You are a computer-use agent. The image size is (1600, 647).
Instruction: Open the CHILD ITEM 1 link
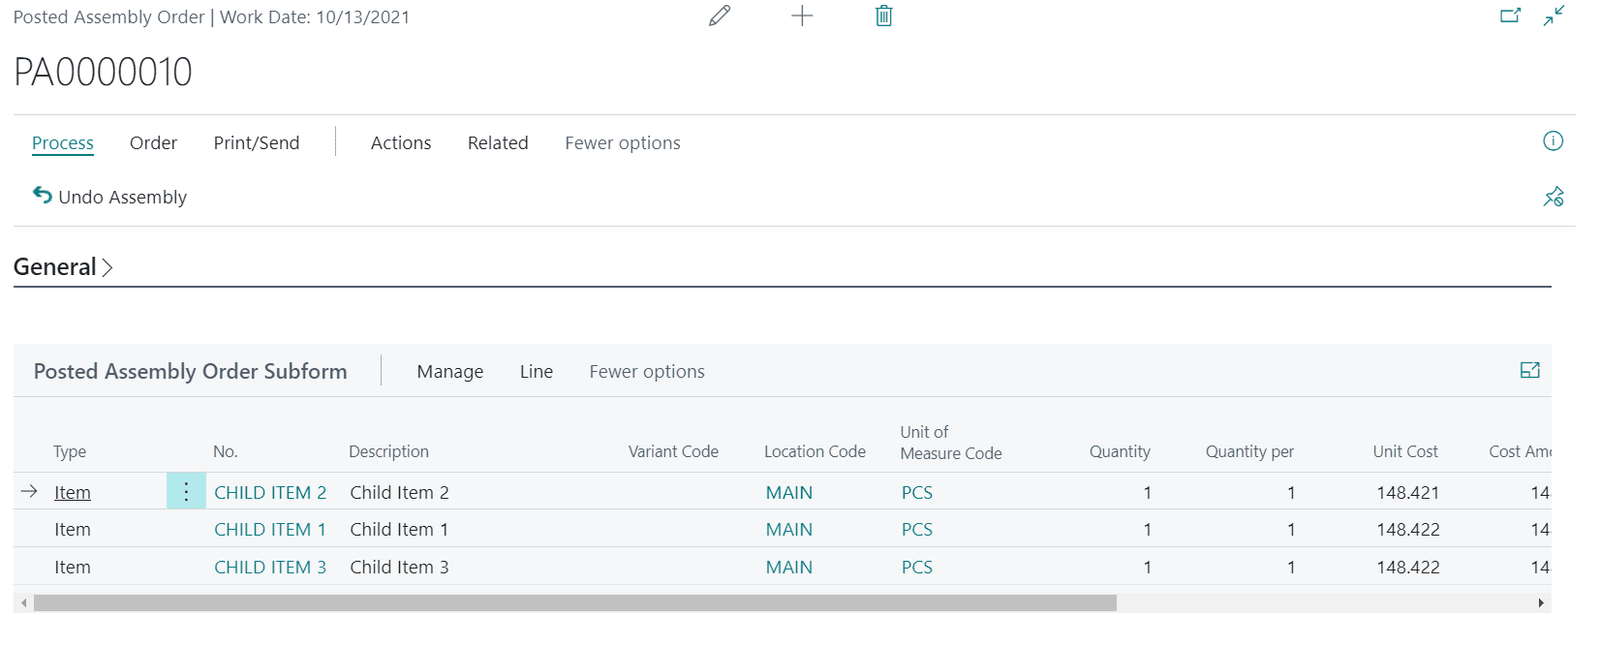coord(270,530)
